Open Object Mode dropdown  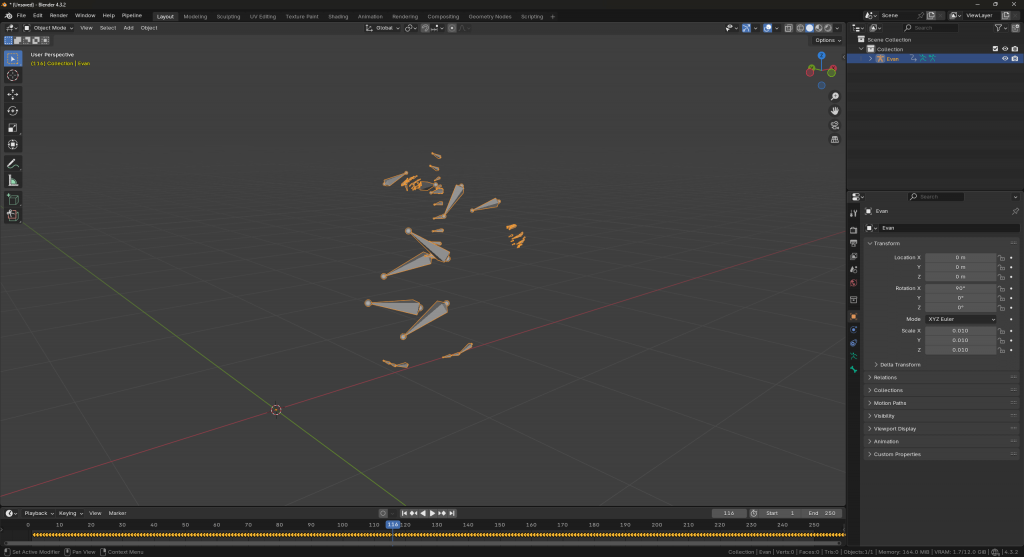(49, 28)
